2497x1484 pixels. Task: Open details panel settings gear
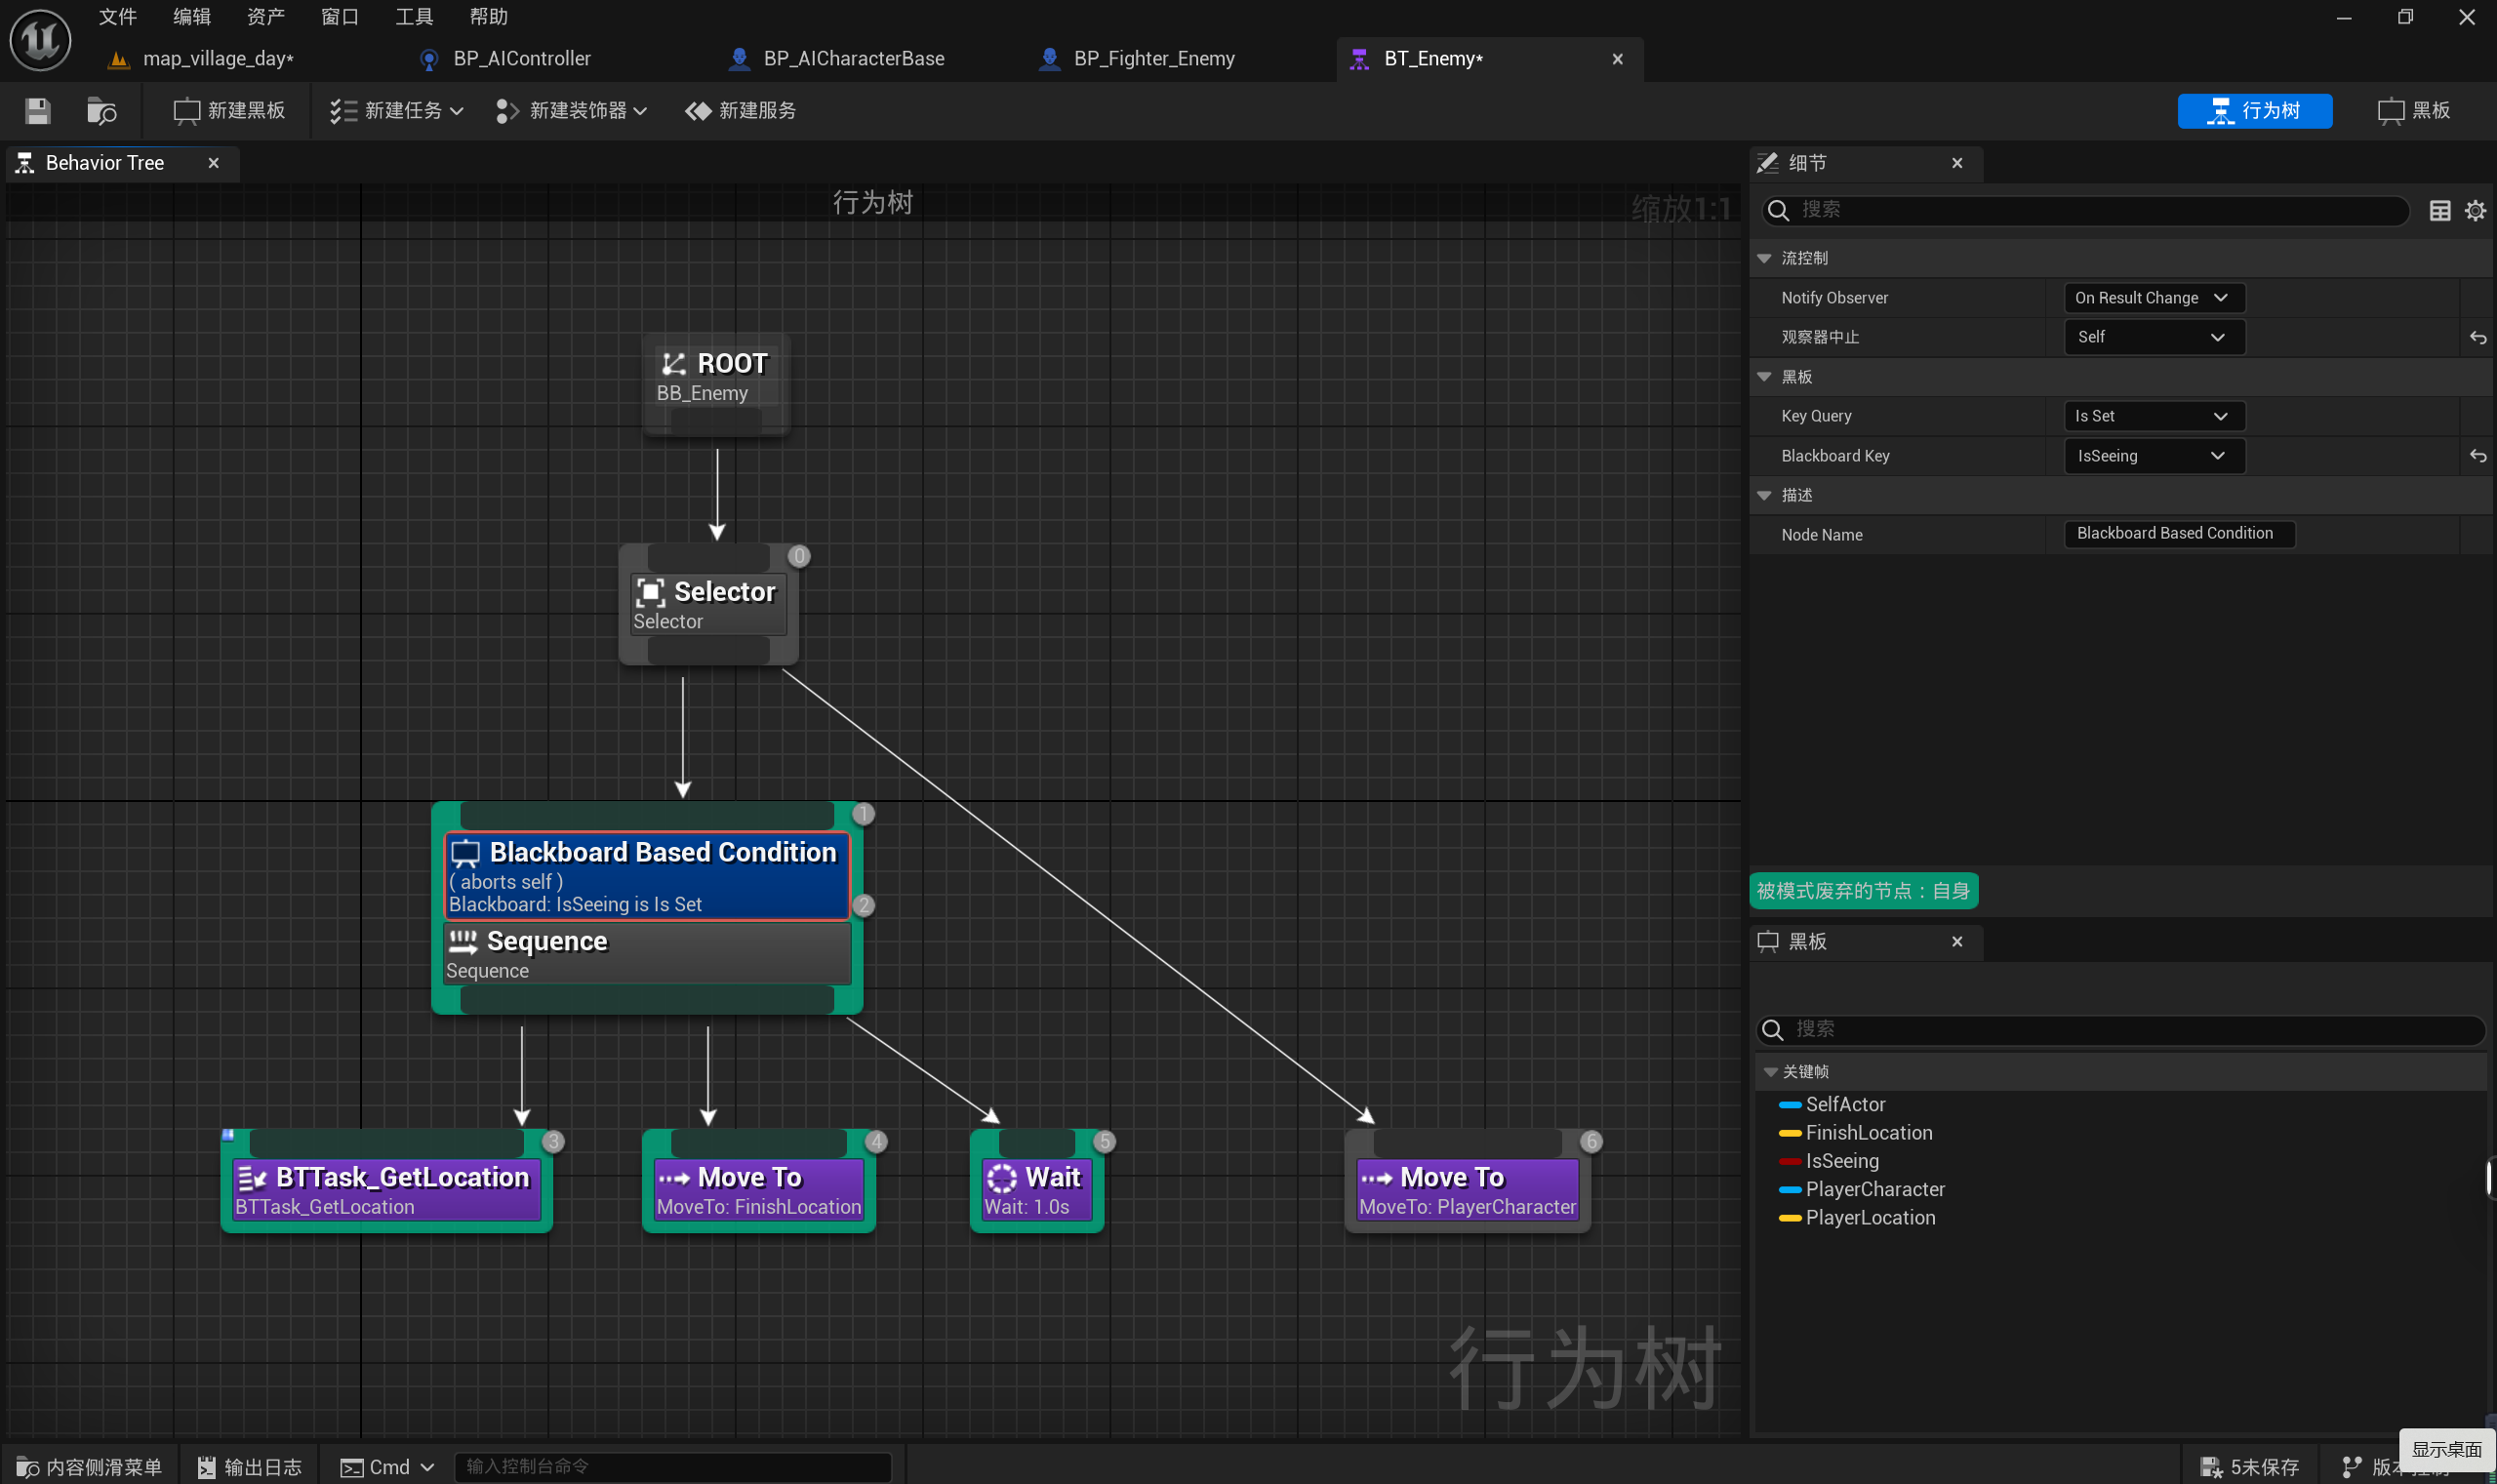pos(2475,210)
